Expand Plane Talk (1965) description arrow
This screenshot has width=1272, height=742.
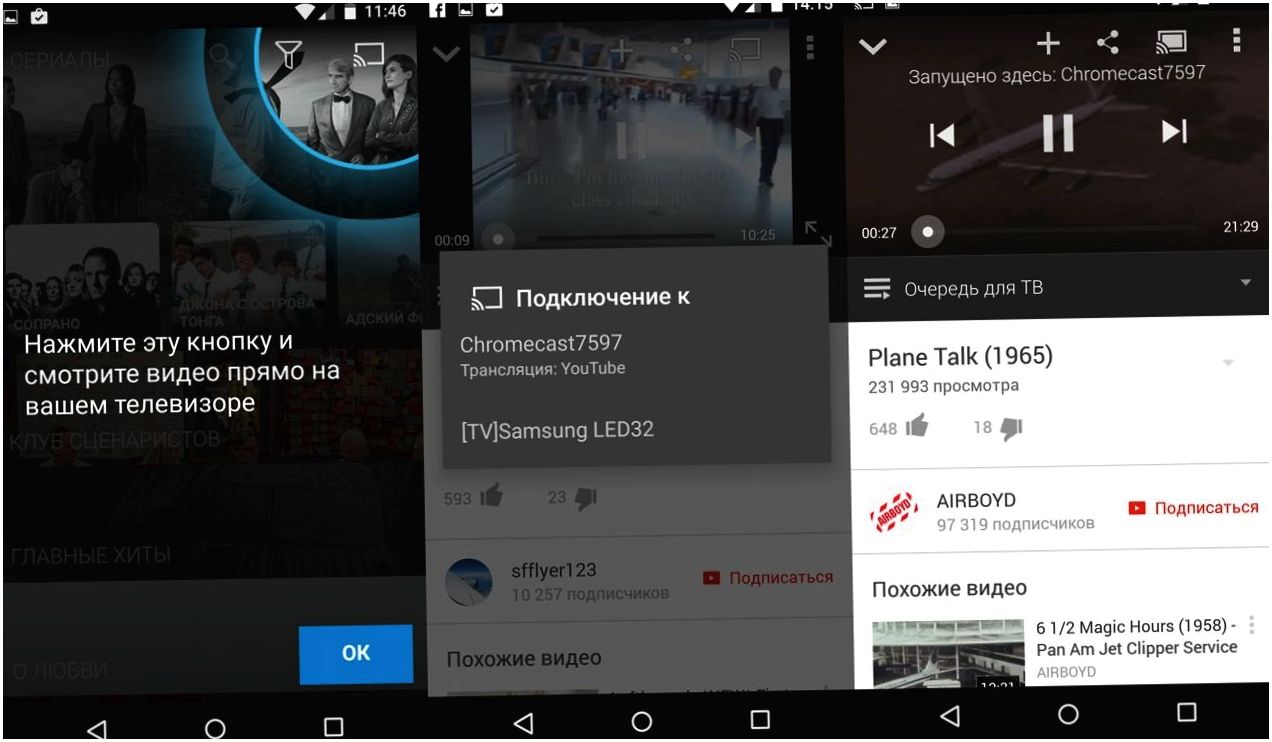click(x=1228, y=363)
